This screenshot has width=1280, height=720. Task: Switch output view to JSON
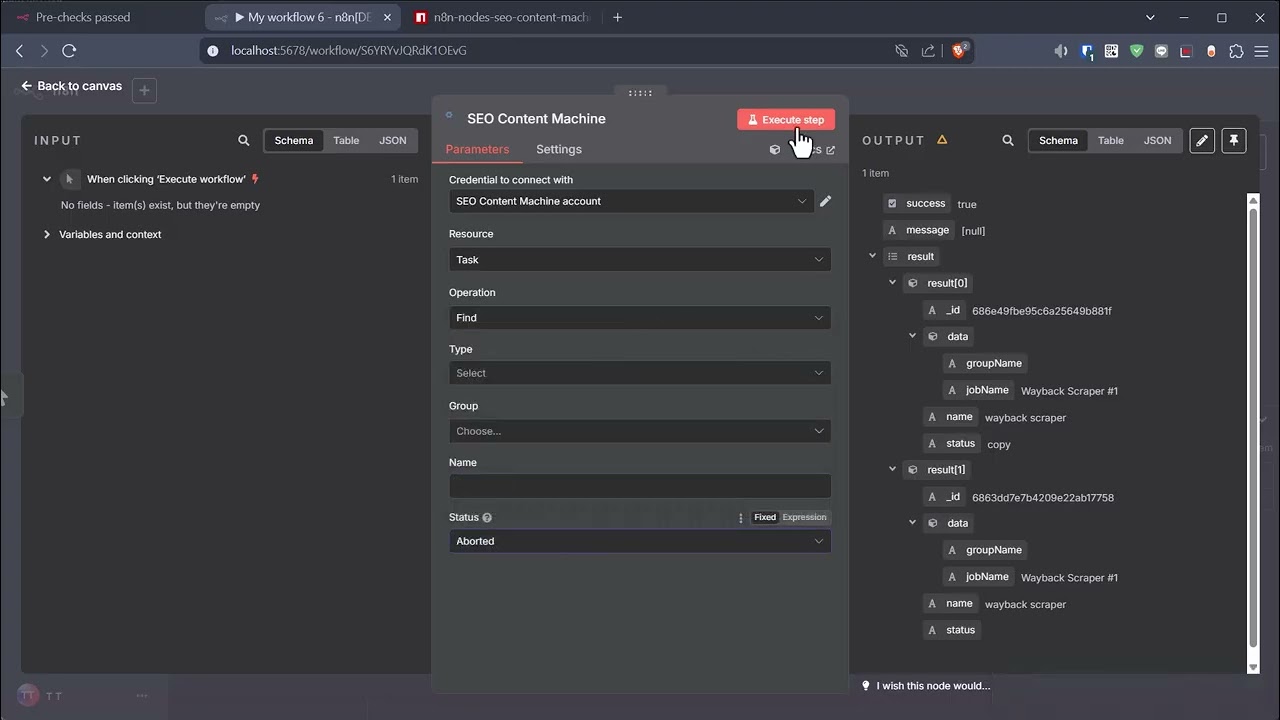click(x=1157, y=141)
